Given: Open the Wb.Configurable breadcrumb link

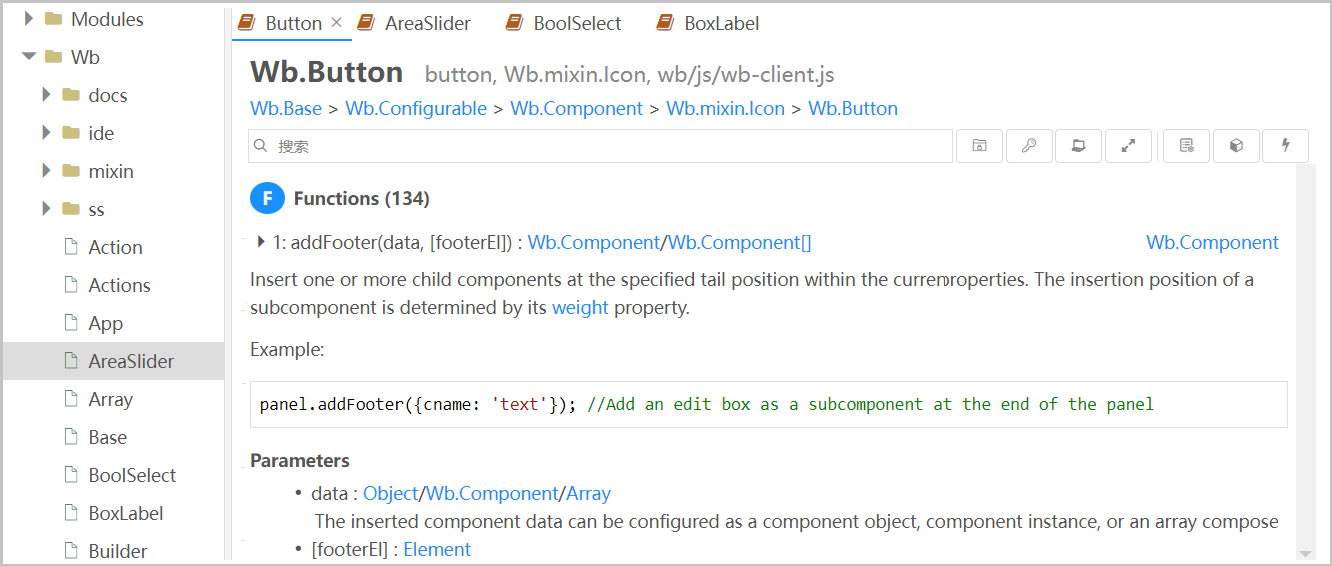Looking at the screenshot, I should (x=416, y=108).
